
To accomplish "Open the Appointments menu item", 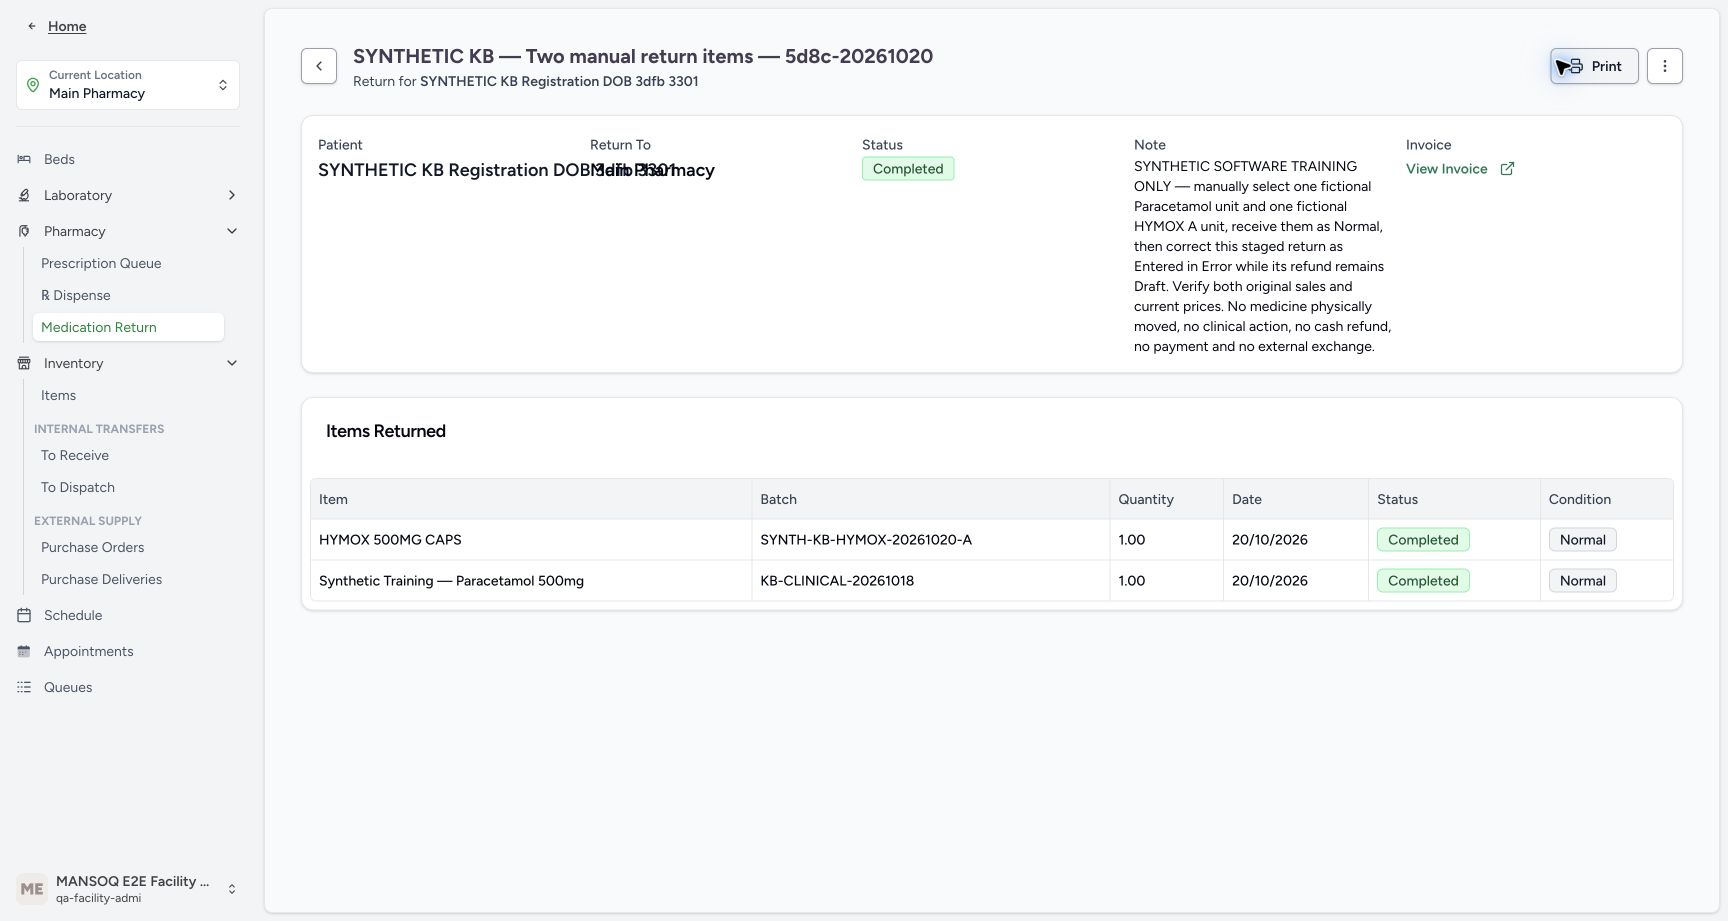I will (88, 651).
